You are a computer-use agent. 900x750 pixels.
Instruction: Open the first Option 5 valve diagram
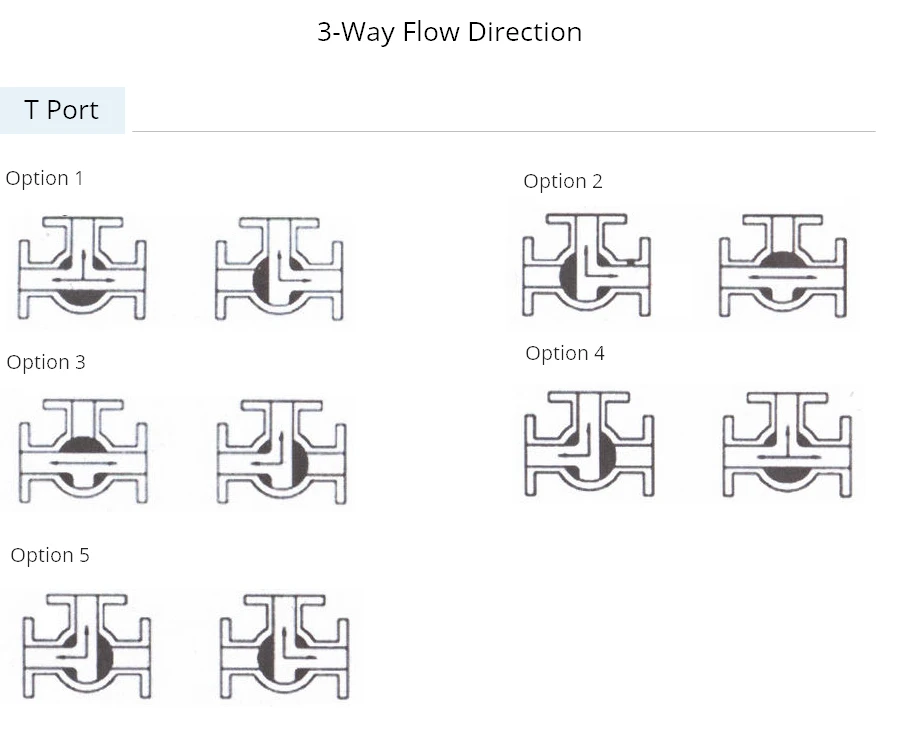(x=87, y=646)
